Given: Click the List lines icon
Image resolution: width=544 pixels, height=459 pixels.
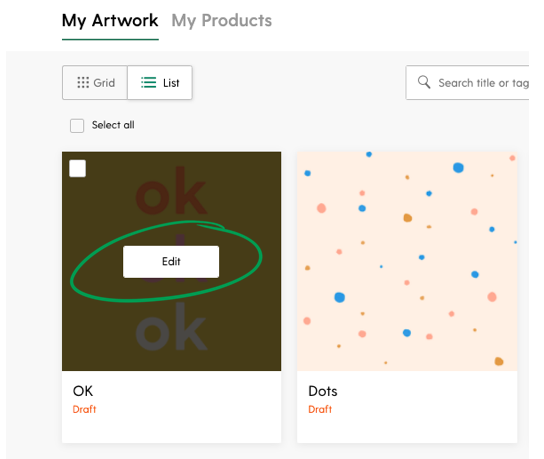Looking at the screenshot, I should (148, 83).
